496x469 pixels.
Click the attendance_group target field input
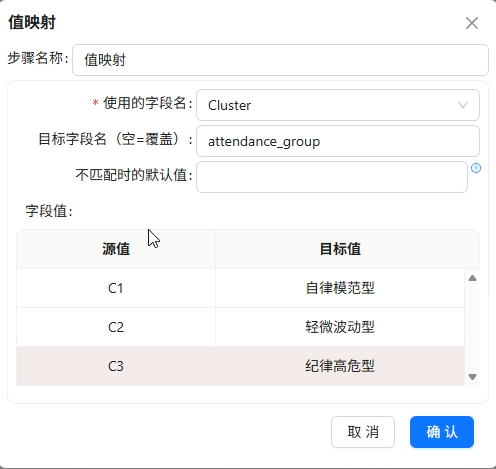click(x=338, y=141)
